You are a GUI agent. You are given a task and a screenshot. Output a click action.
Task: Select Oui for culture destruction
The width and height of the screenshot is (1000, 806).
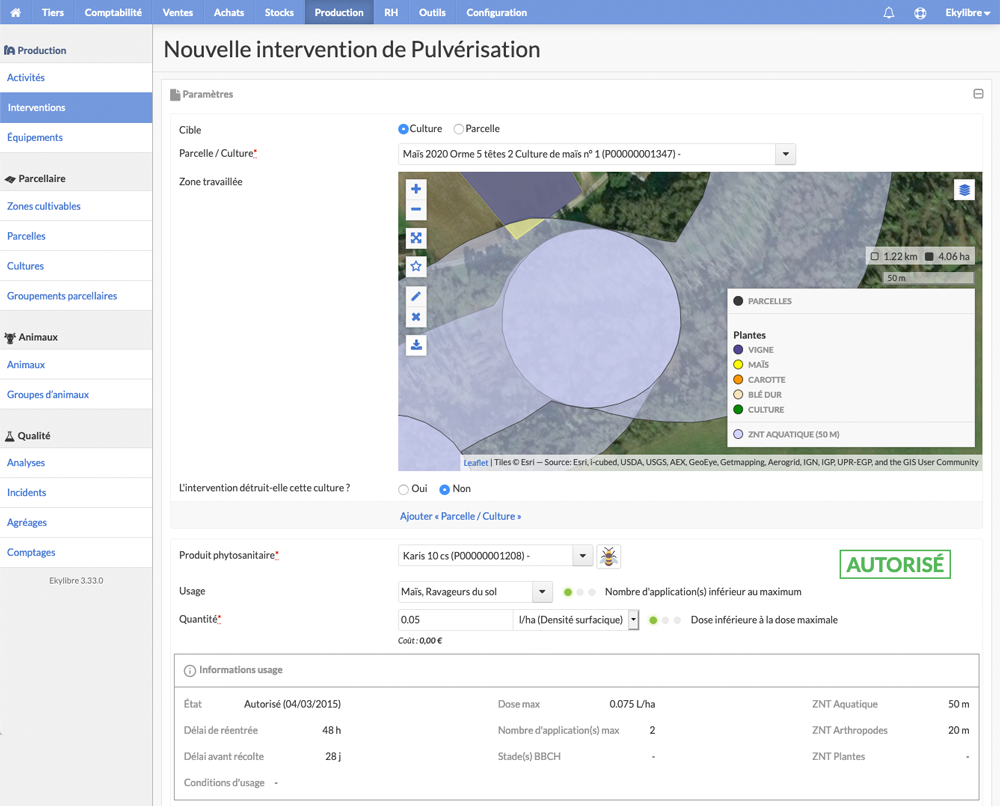pos(403,490)
